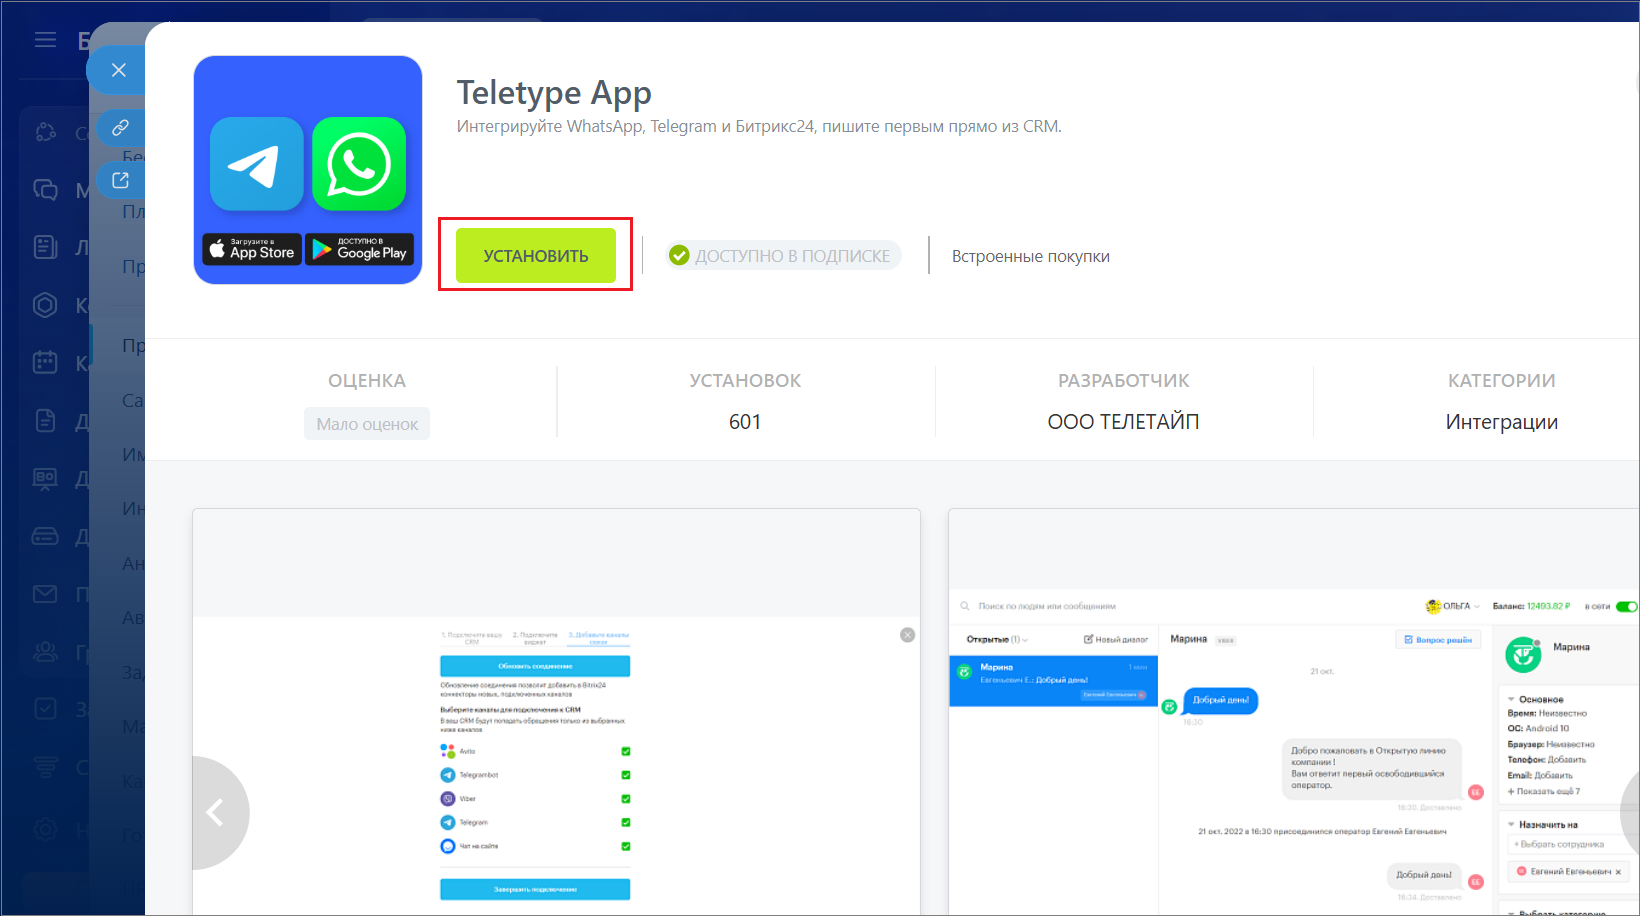
Task: Open developer ООО ТЕЛЕТАЙП
Action: 1123,422
